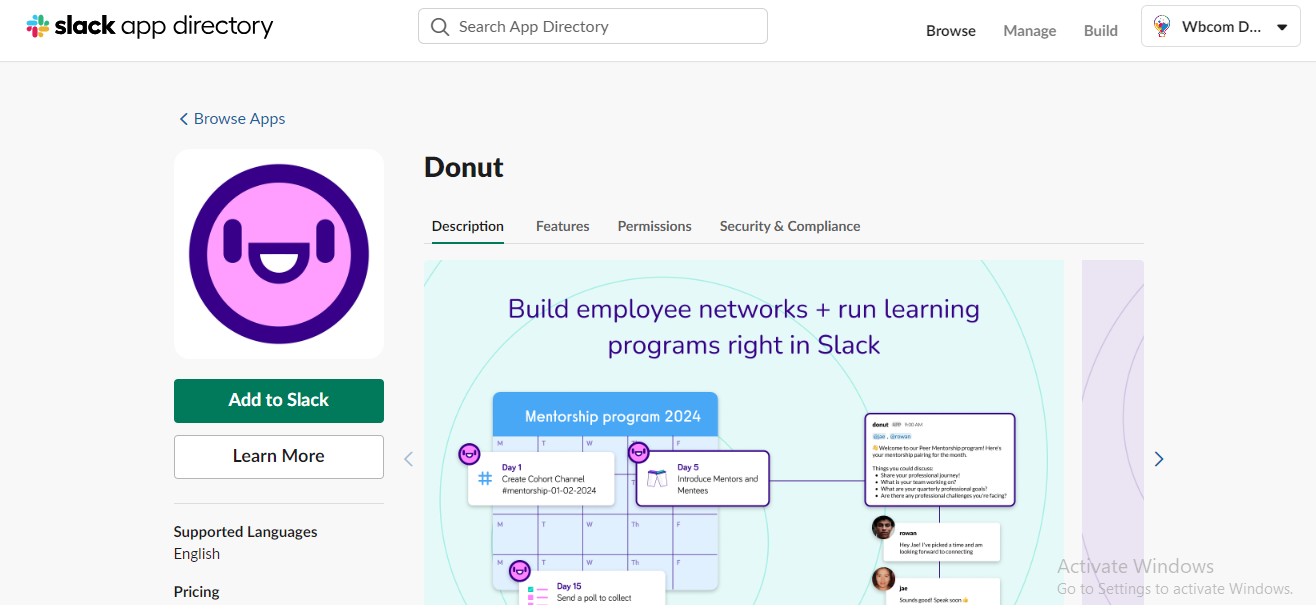
Task: Click the Add to Slack button
Action: (x=279, y=400)
